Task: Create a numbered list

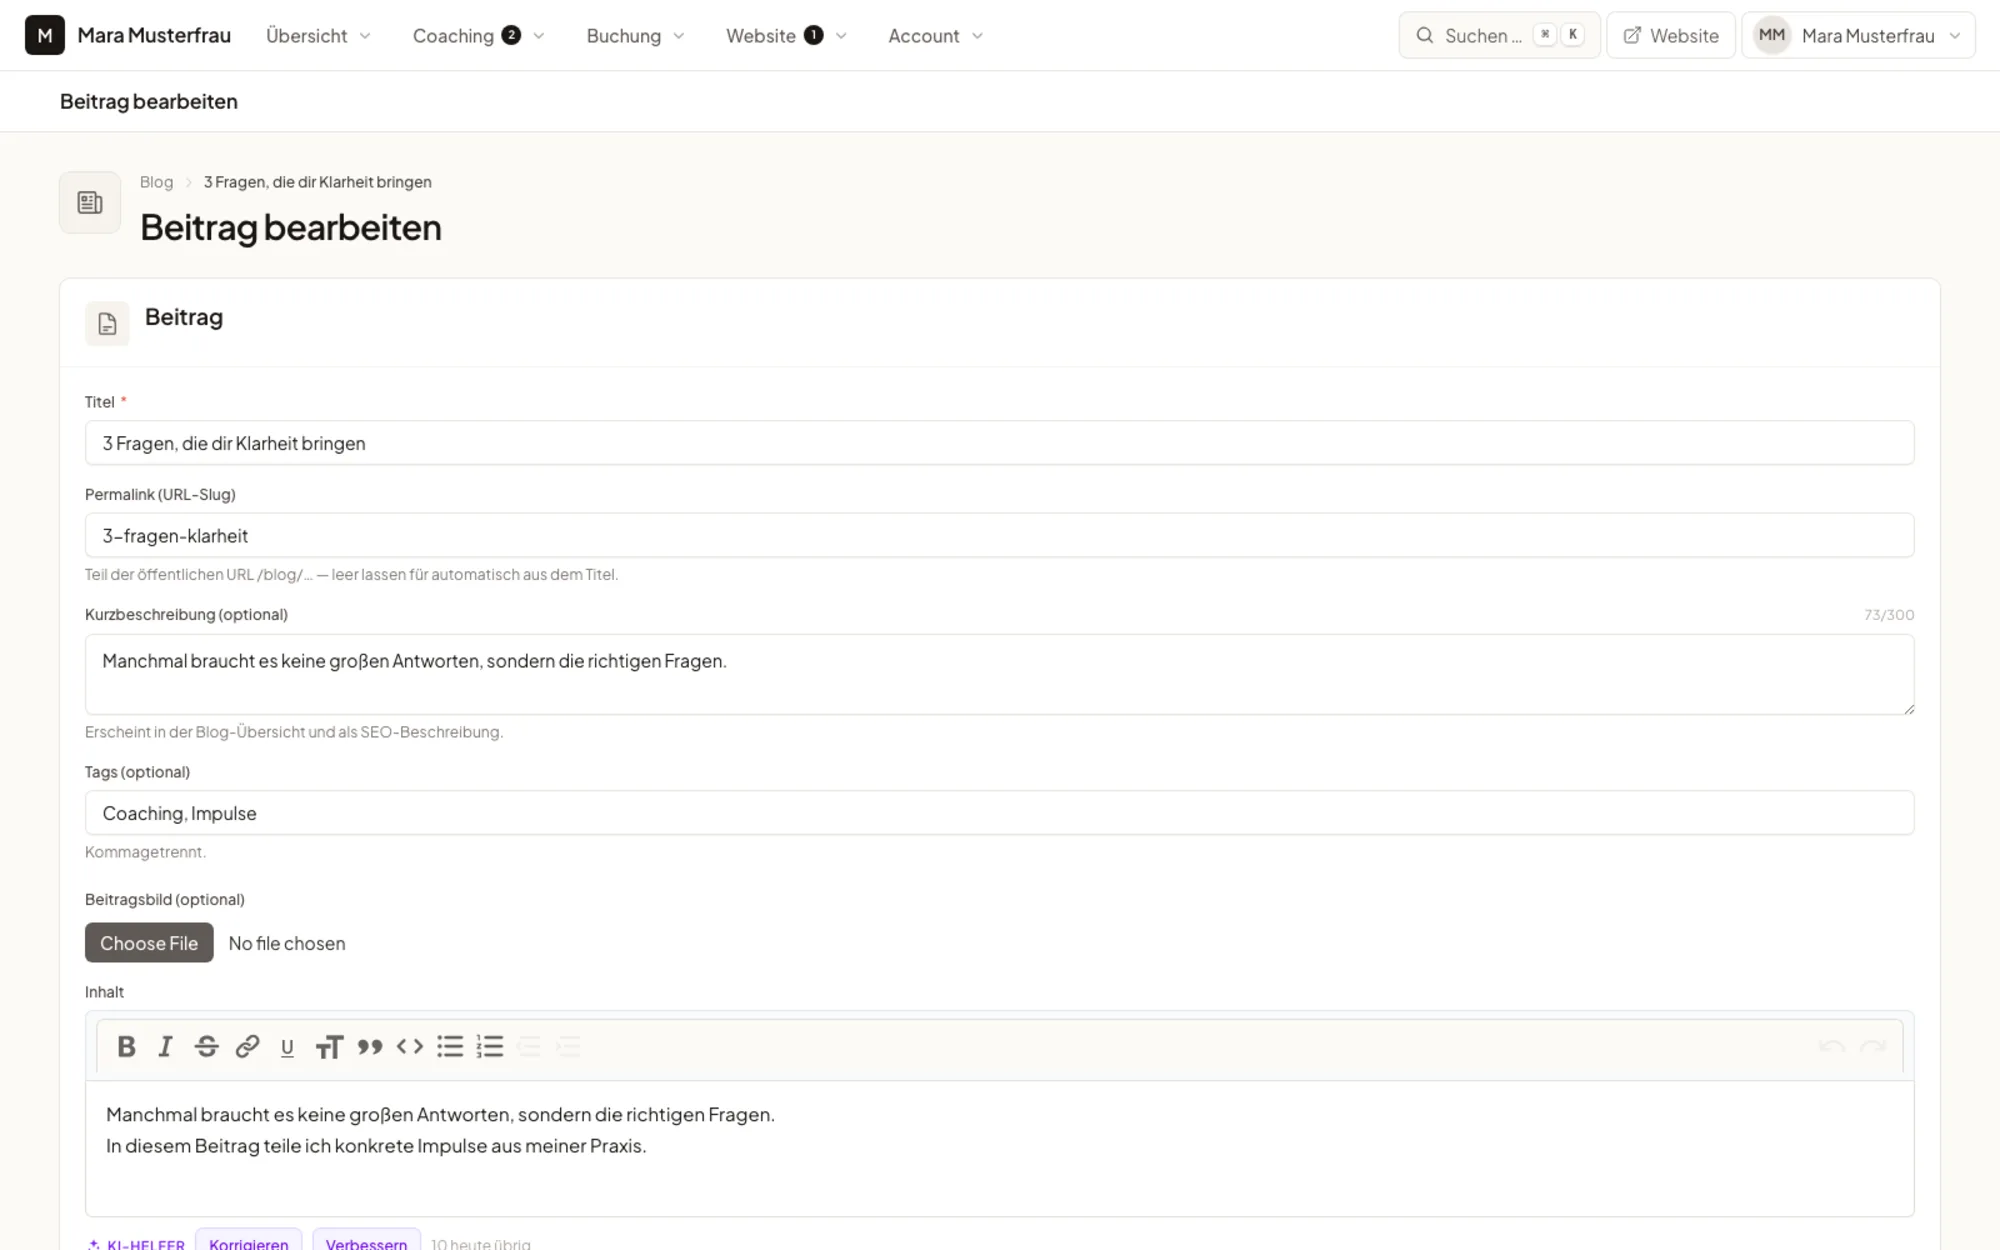Action: (490, 1046)
